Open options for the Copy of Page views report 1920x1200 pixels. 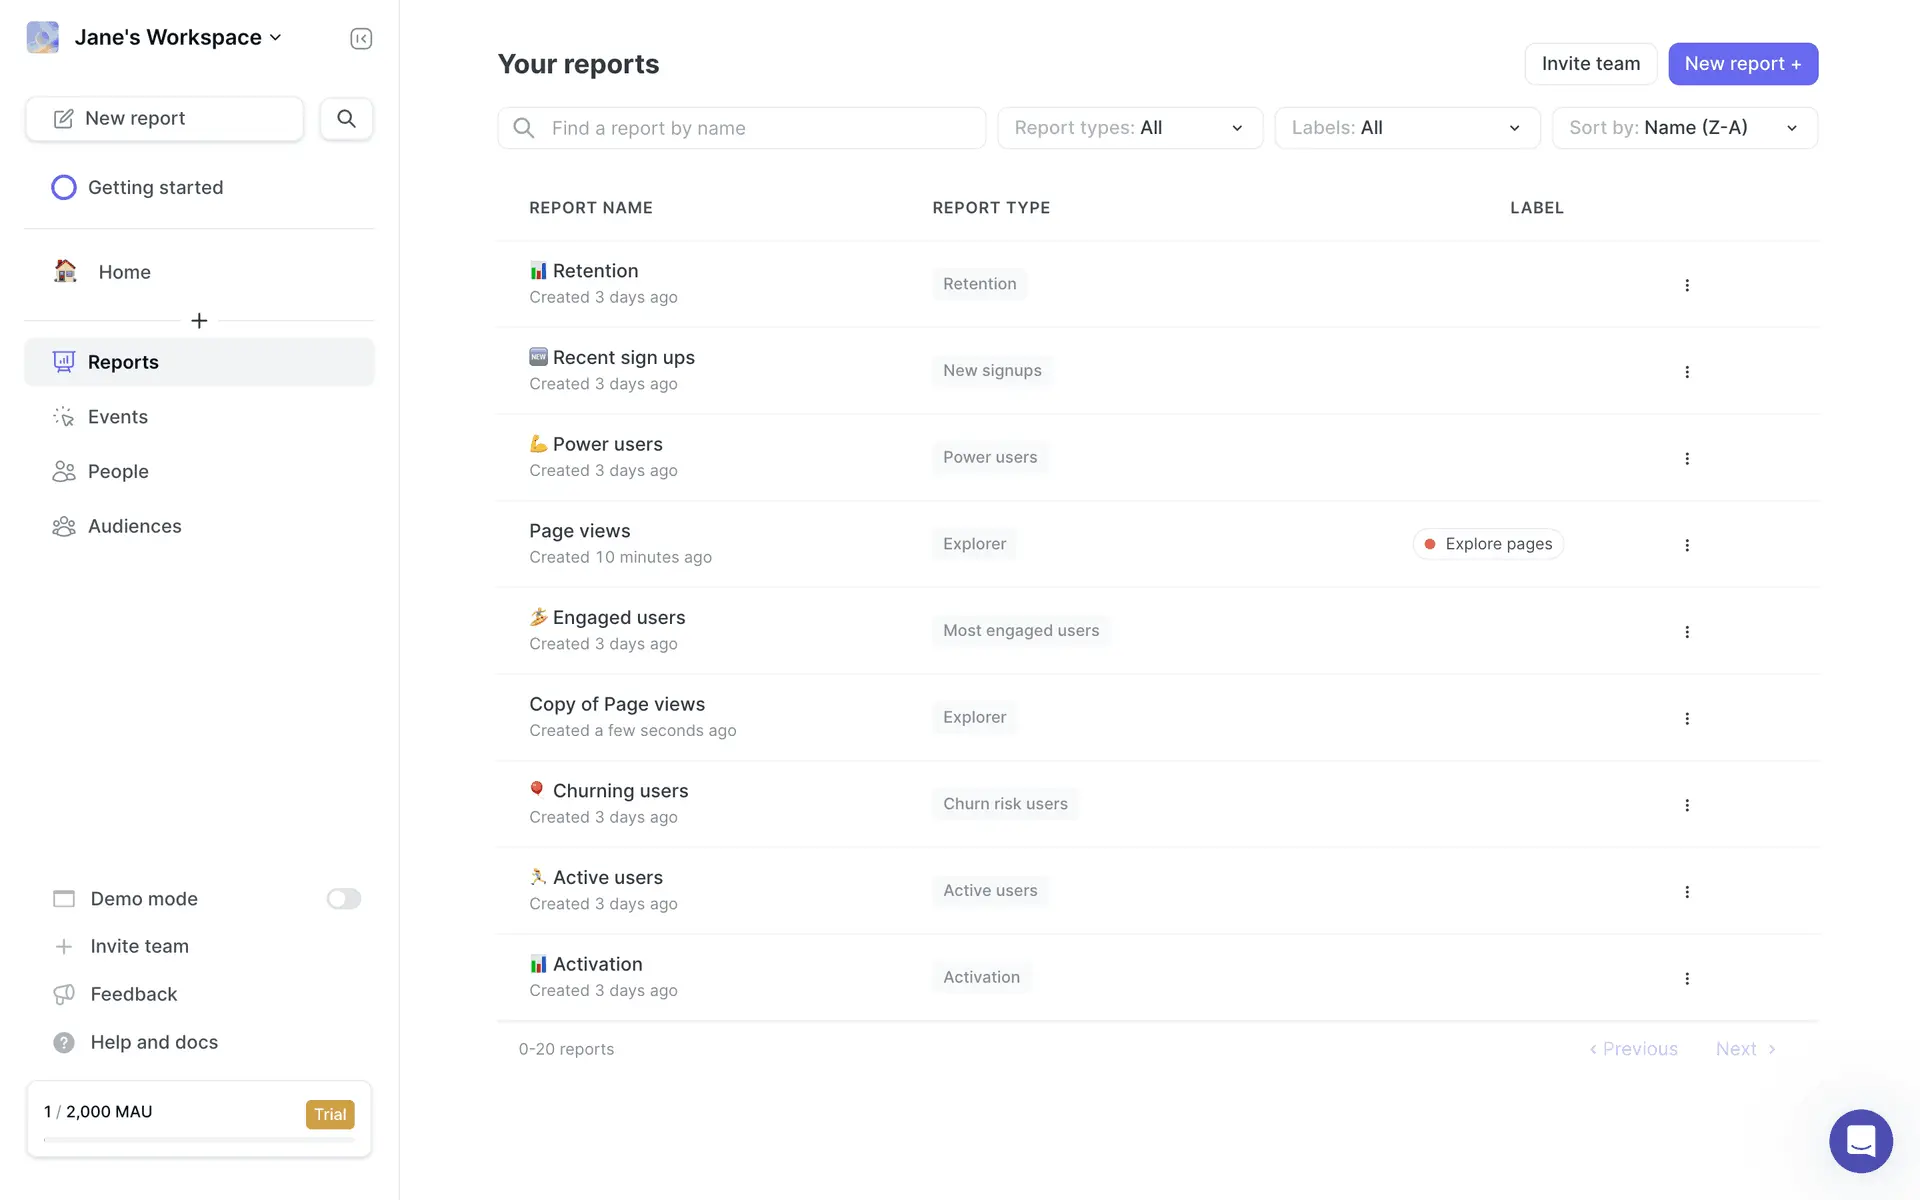[1687, 718]
